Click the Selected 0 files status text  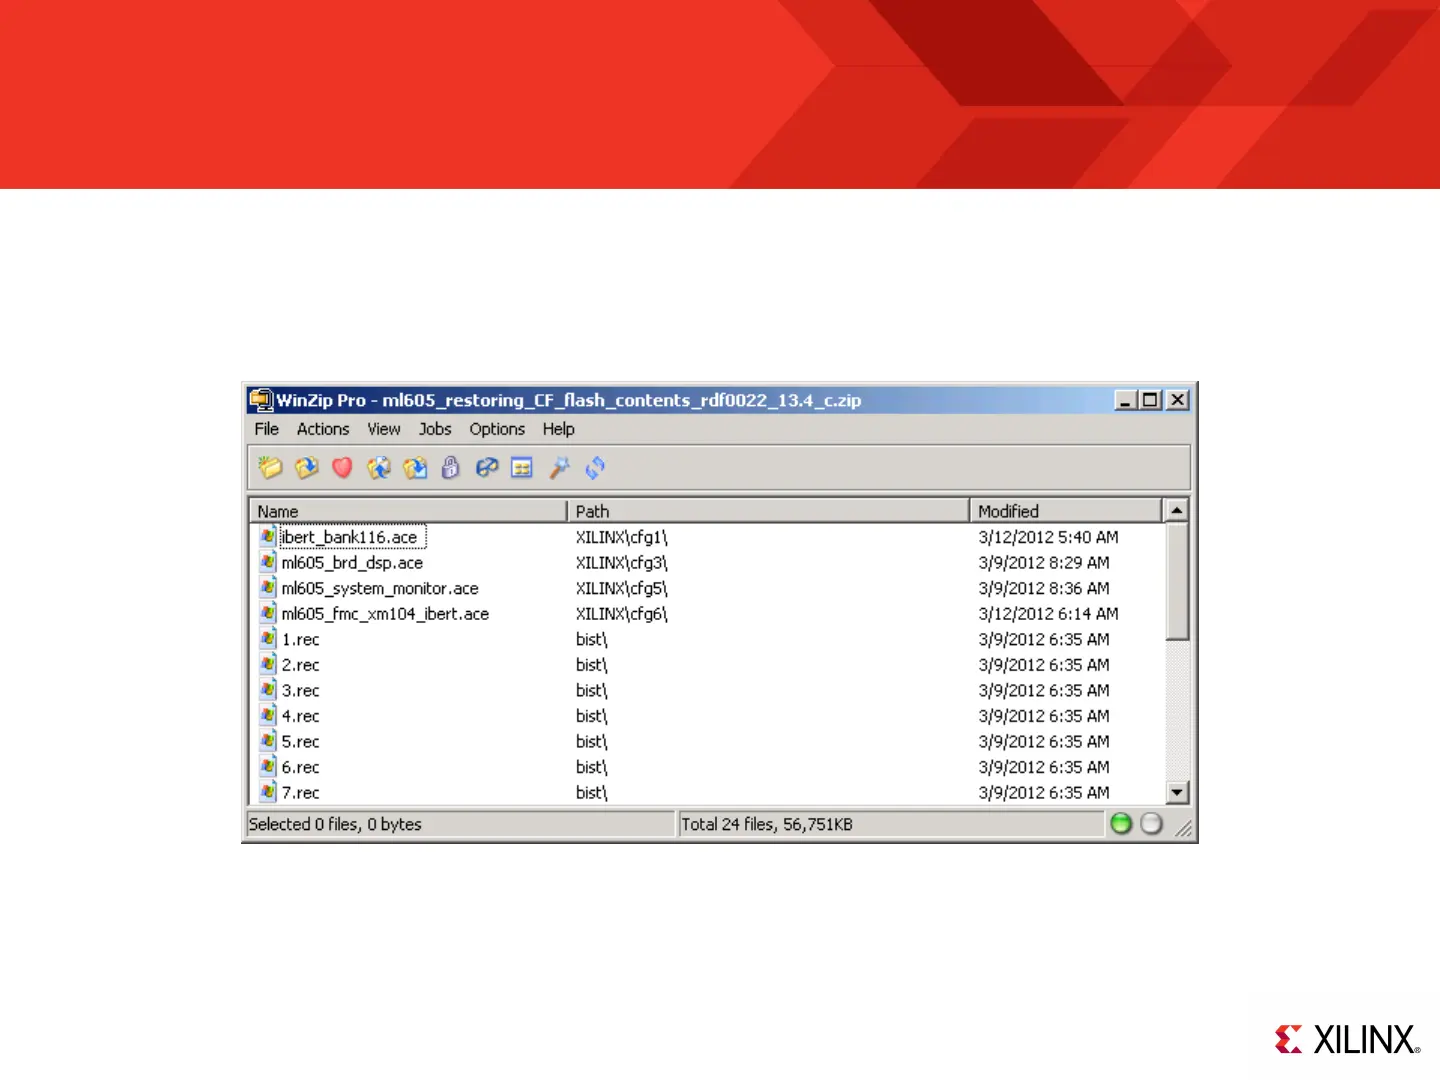coord(335,824)
